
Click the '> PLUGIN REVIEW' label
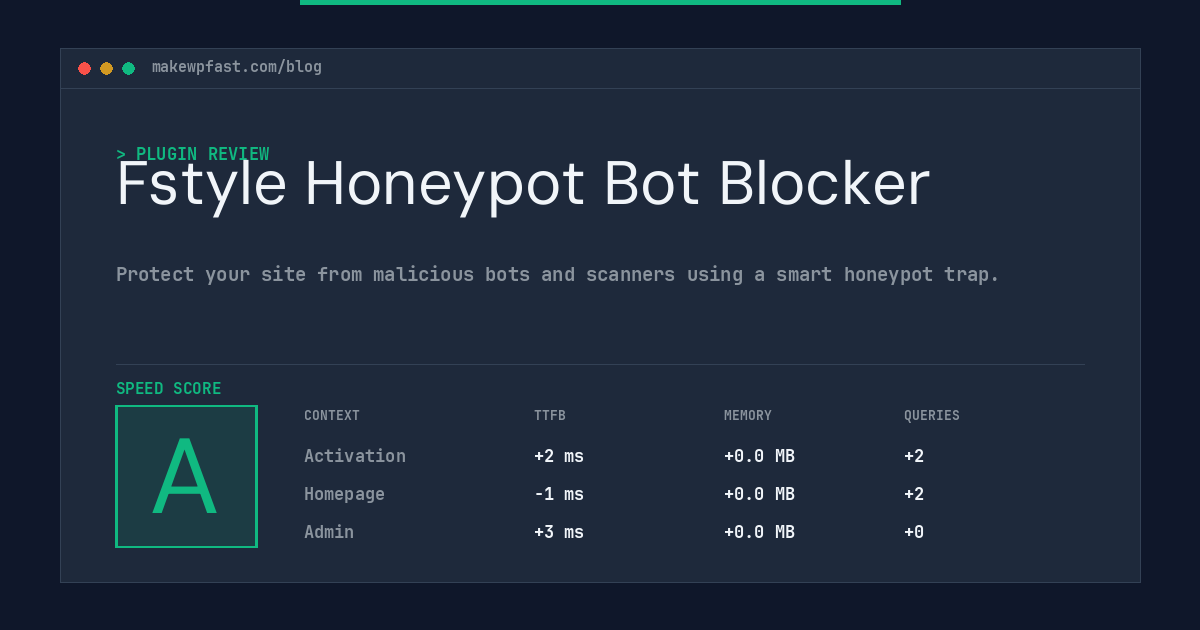pyautogui.click(x=193, y=154)
